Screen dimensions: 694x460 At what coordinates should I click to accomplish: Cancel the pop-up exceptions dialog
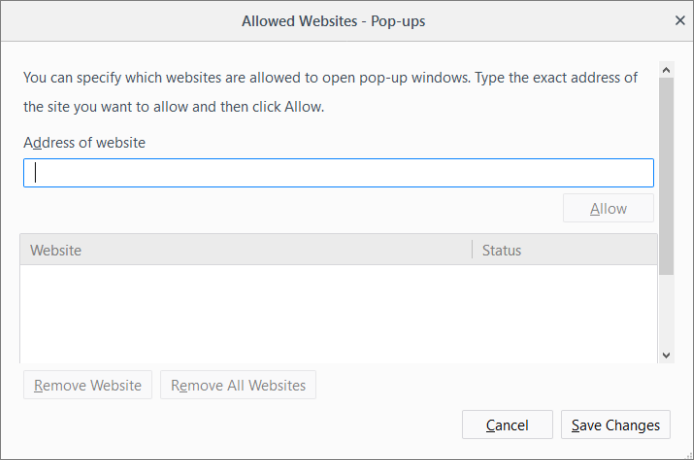click(507, 425)
